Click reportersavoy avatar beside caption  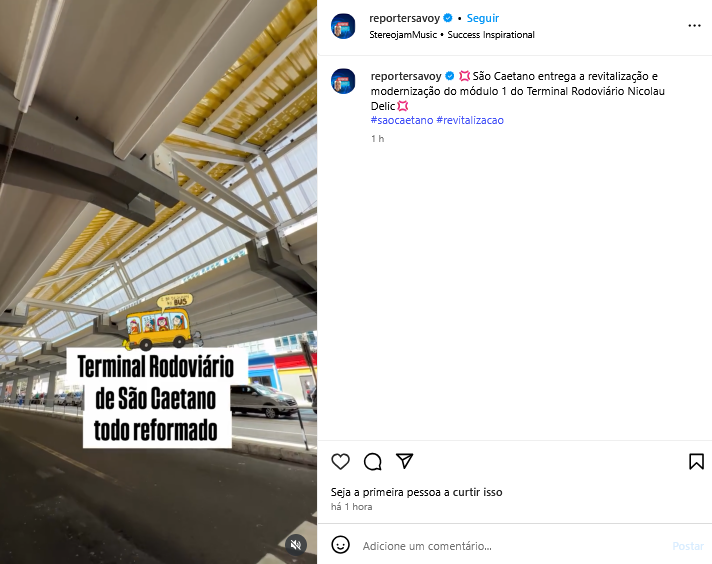pyautogui.click(x=343, y=81)
